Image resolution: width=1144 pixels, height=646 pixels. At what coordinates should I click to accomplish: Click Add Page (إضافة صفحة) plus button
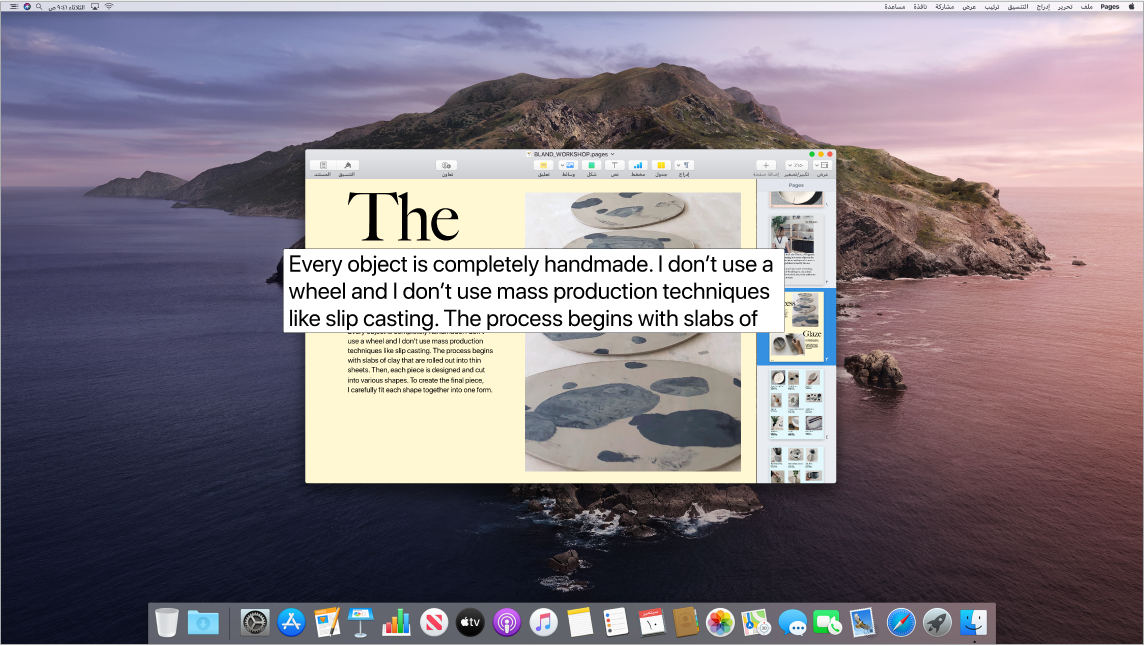click(x=766, y=165)
